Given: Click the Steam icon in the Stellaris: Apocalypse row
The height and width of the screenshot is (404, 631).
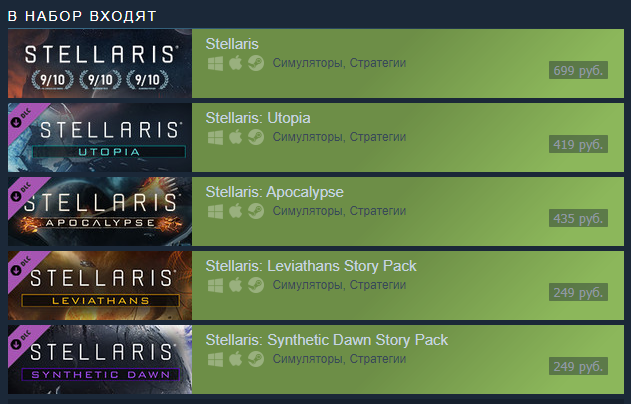Looking at the screenshot, I should 256,211.
